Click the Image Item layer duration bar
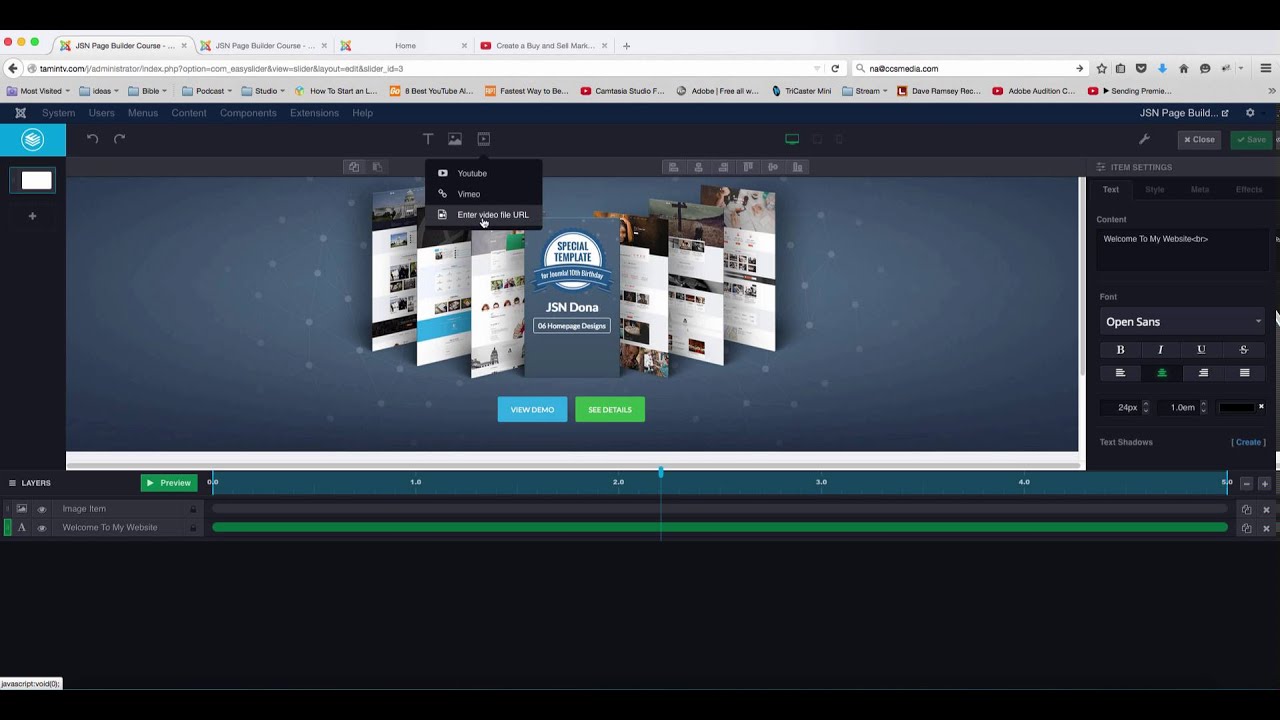Image resolution: width=1280 pixels, height=720 pixels. pyautogui.click(x=720, y=509)
